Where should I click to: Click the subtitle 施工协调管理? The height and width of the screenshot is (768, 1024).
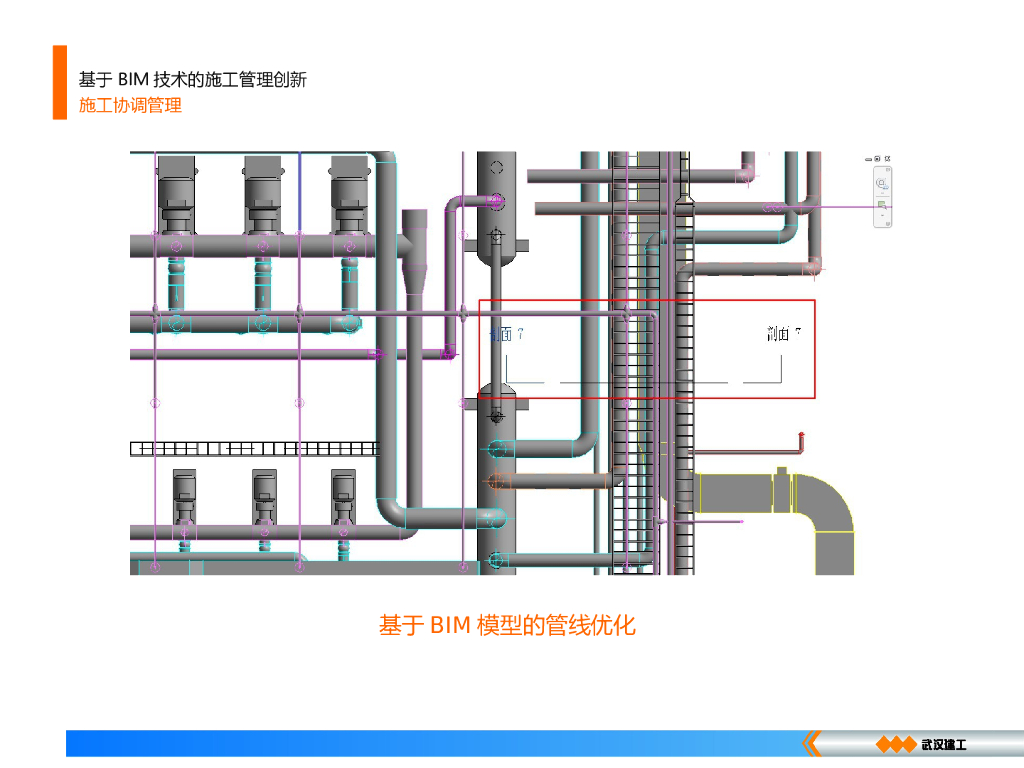pyautogui.click(x=130, y=105)
